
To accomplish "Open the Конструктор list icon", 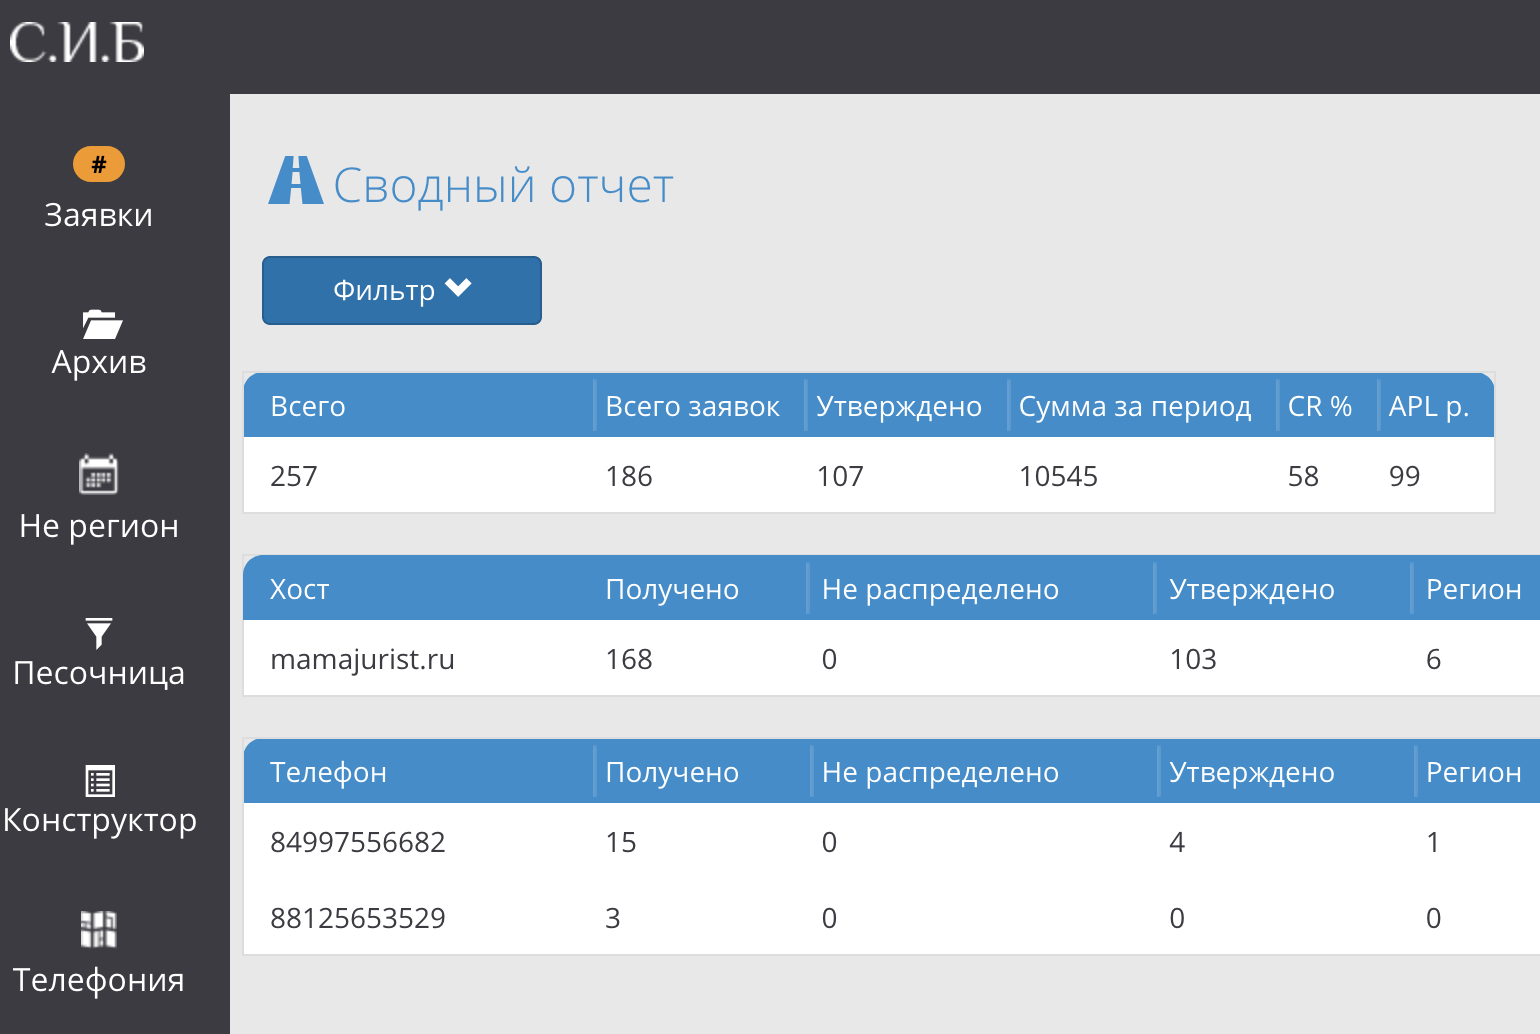I will pos(100,780).
